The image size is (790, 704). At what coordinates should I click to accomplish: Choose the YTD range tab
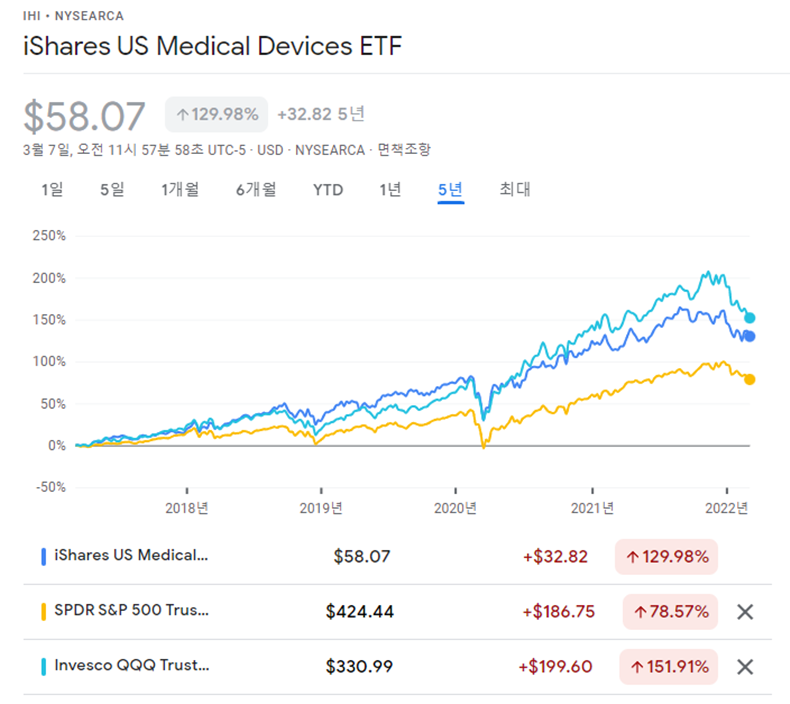[327, 189]
